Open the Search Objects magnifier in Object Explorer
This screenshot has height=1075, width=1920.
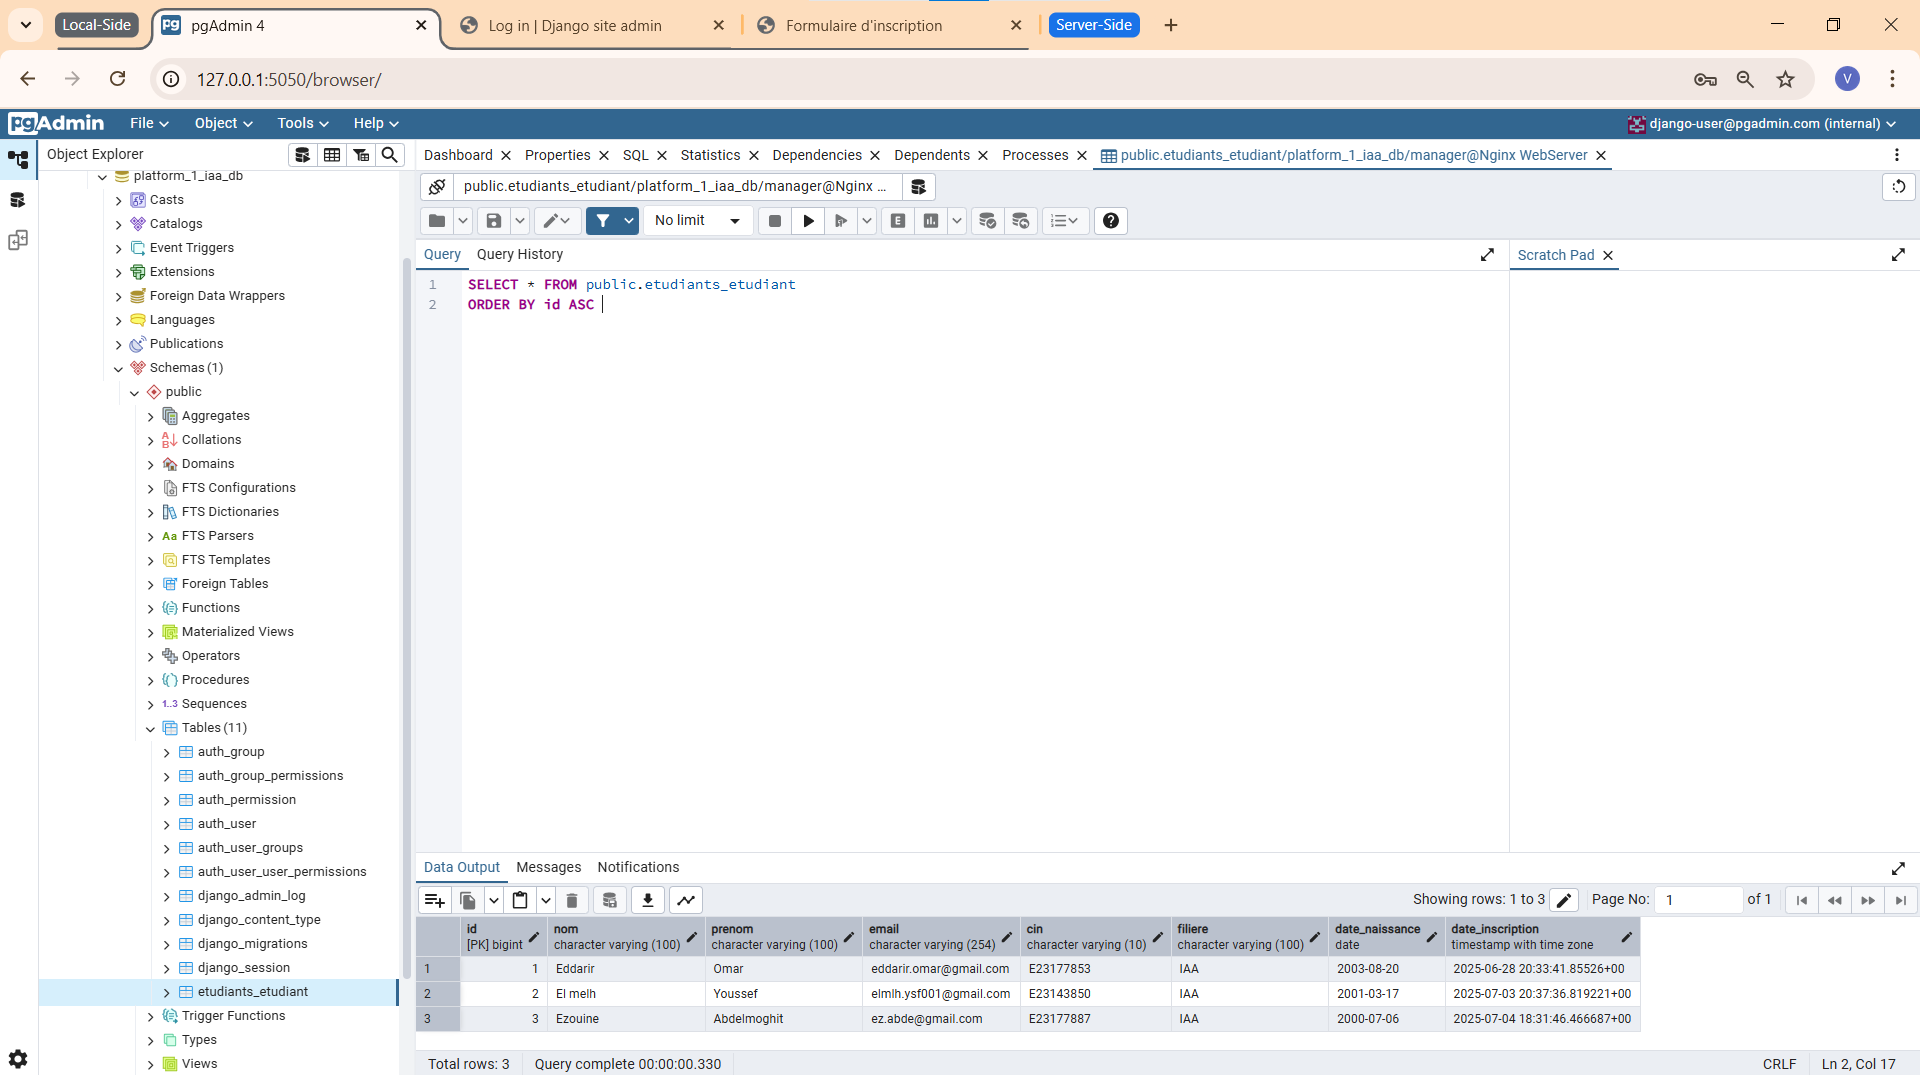click(390, 154)
